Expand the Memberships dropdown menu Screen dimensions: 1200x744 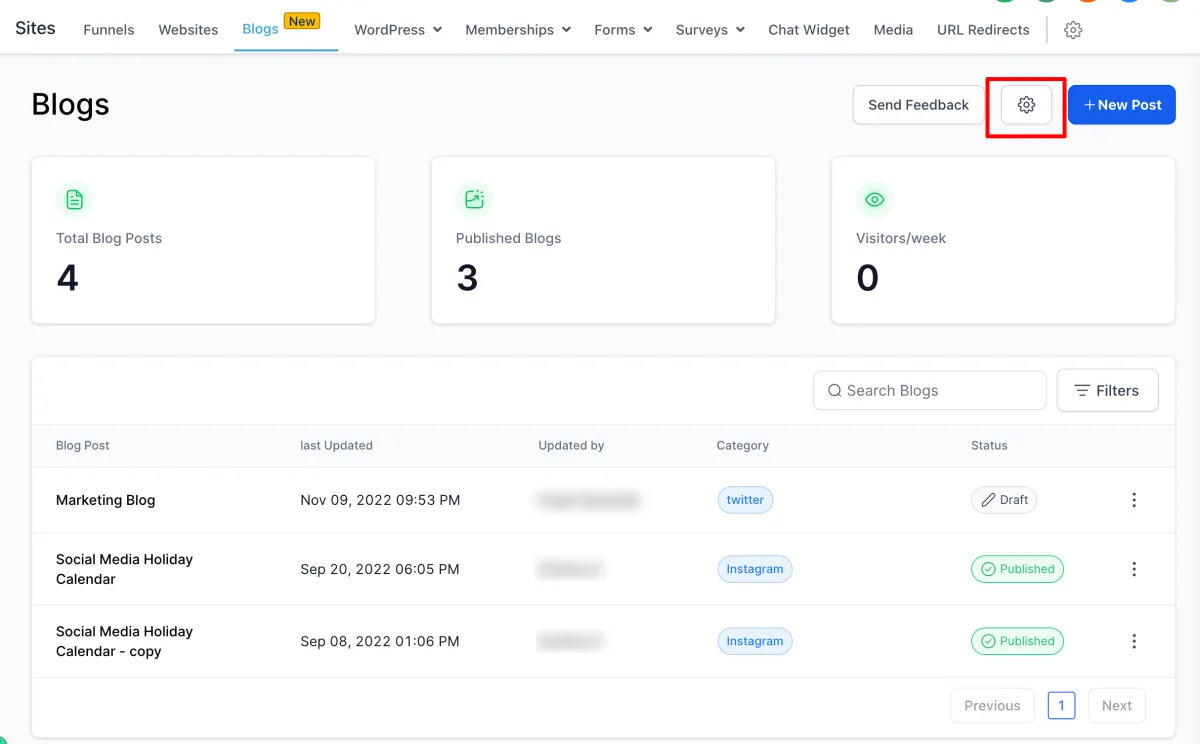click(517, 30)
